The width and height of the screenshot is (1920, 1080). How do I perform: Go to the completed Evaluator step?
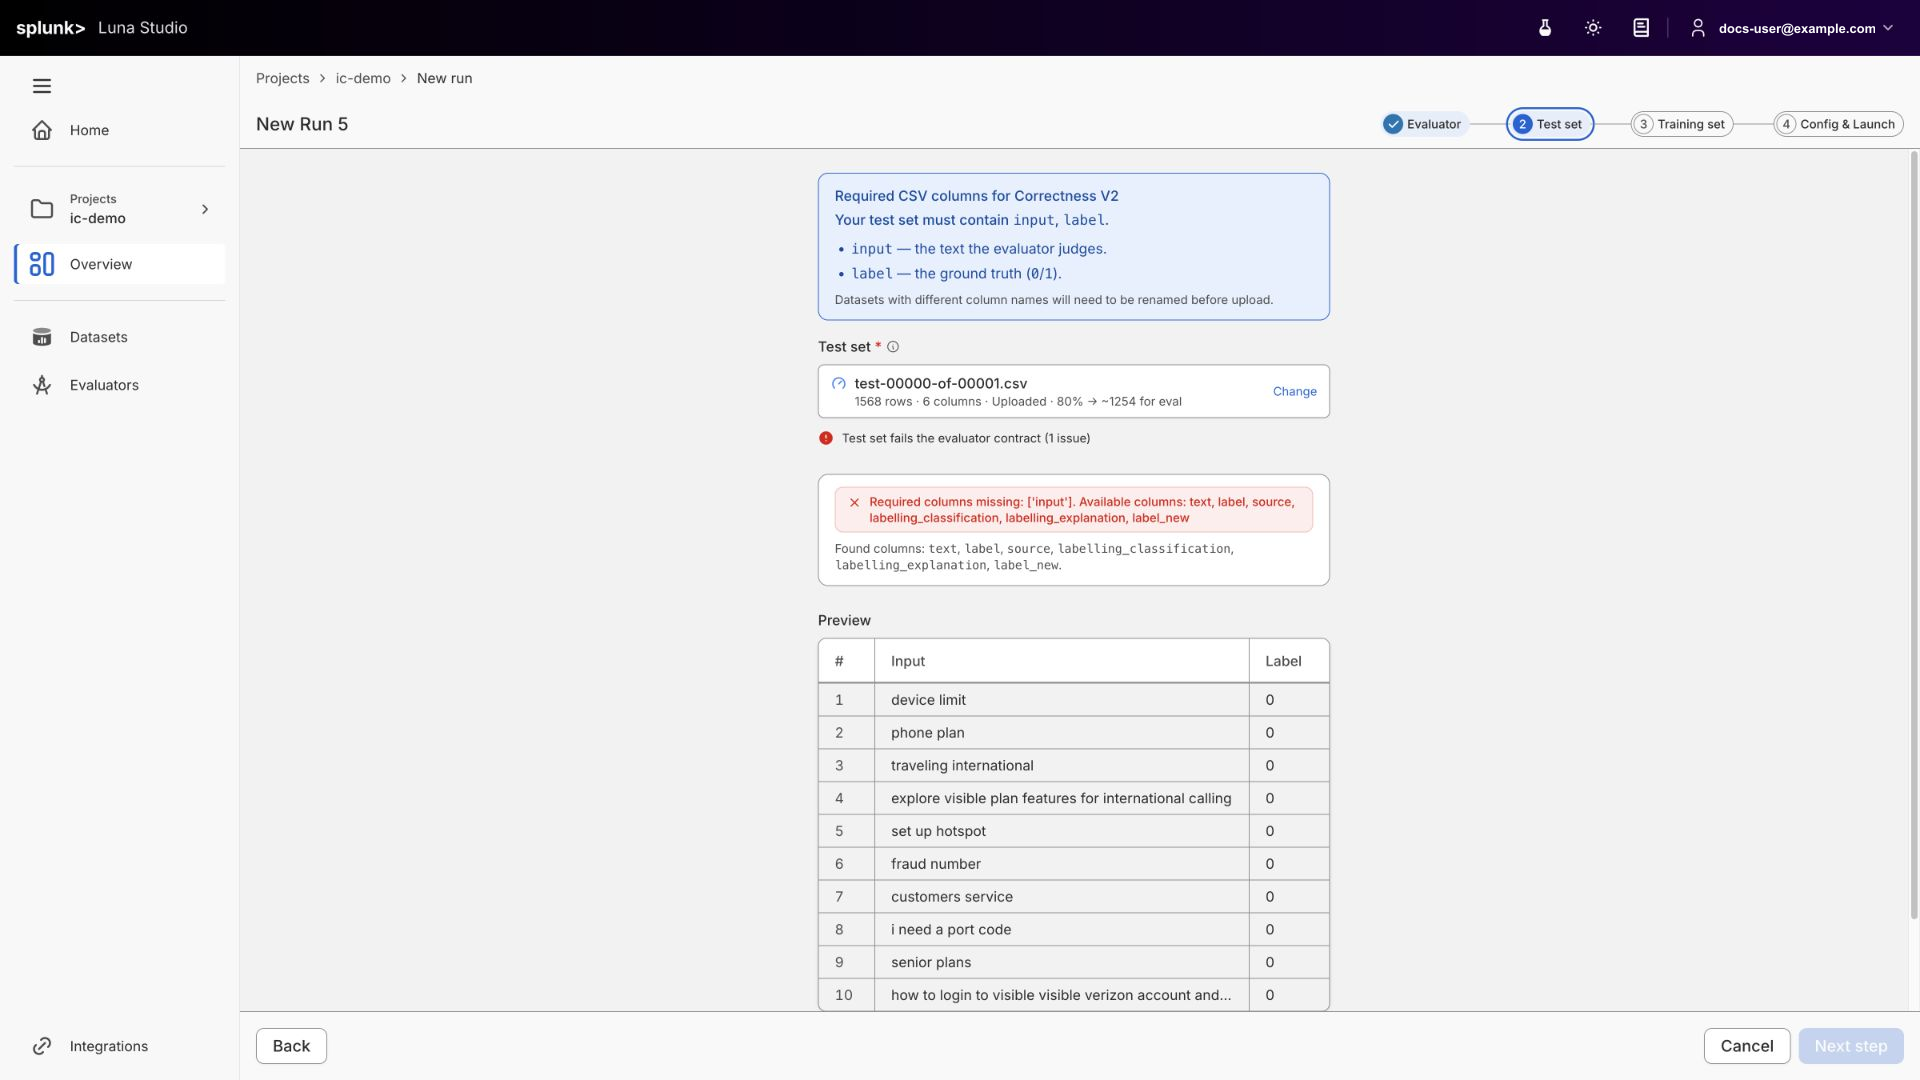click(1423, 124)
